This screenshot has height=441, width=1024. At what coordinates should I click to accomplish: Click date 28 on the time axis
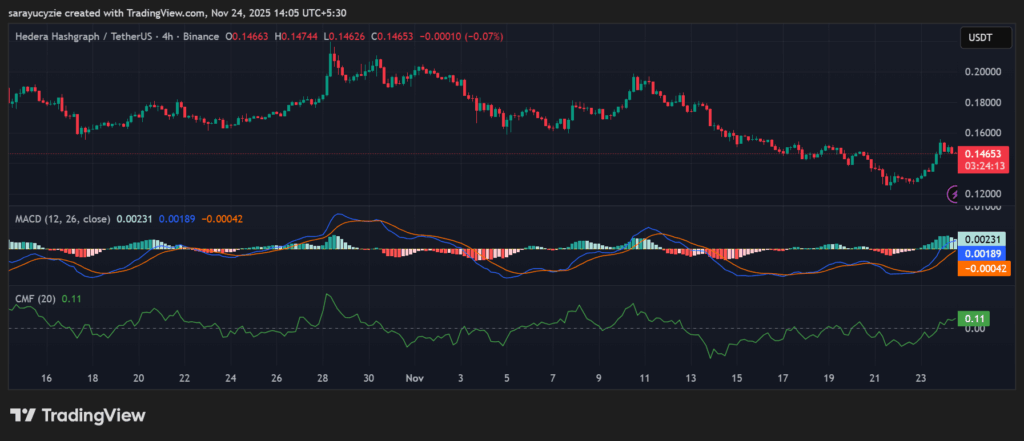323,379
